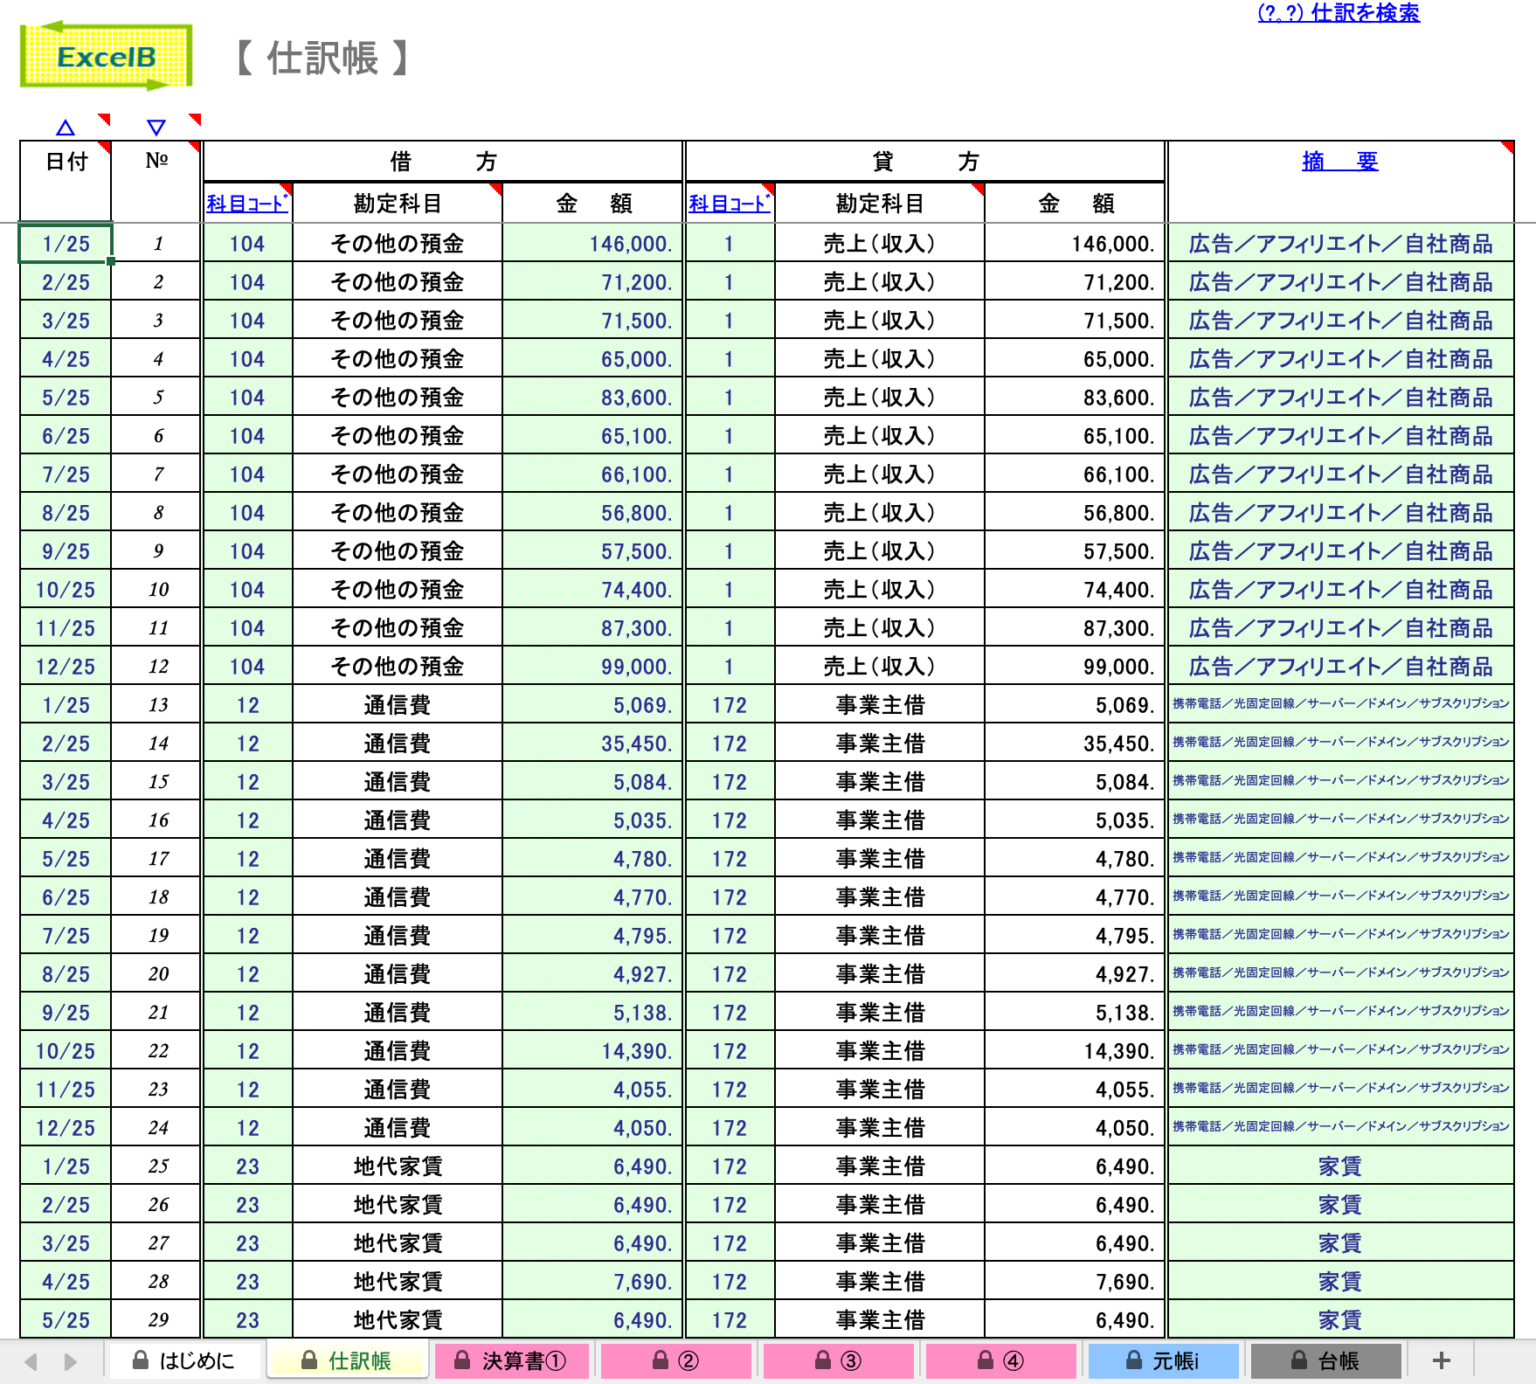Click the plus icon to add a sheet

pyautogui.click(x=1441, y=1360)
